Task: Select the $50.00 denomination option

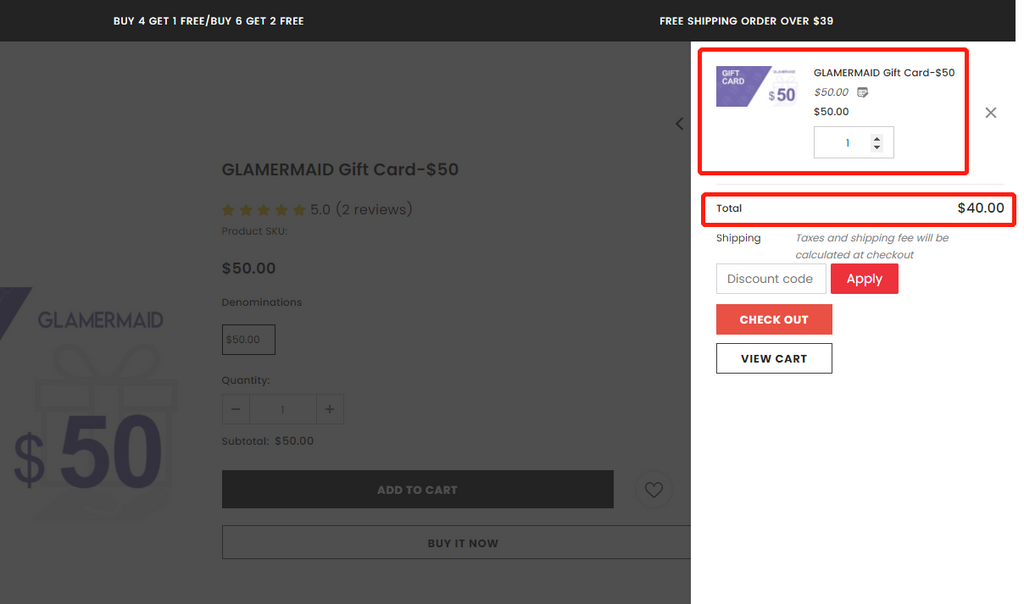Action: click(248, 340)
